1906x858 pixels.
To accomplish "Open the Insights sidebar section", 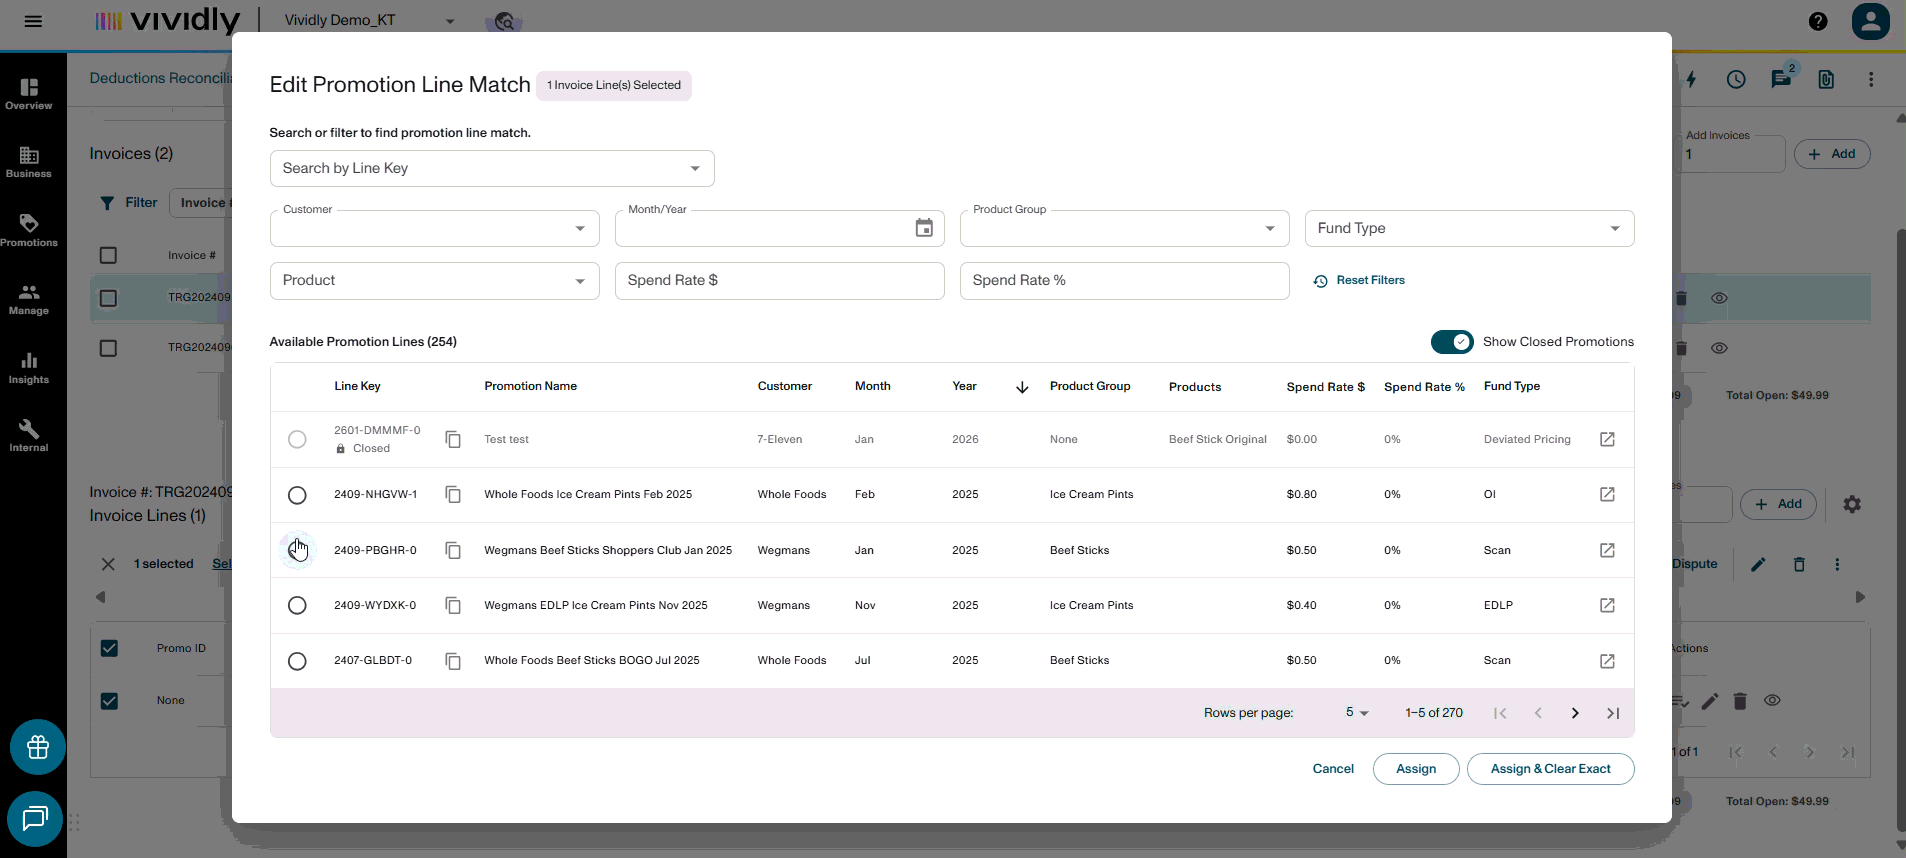I will tap(29, 368).
